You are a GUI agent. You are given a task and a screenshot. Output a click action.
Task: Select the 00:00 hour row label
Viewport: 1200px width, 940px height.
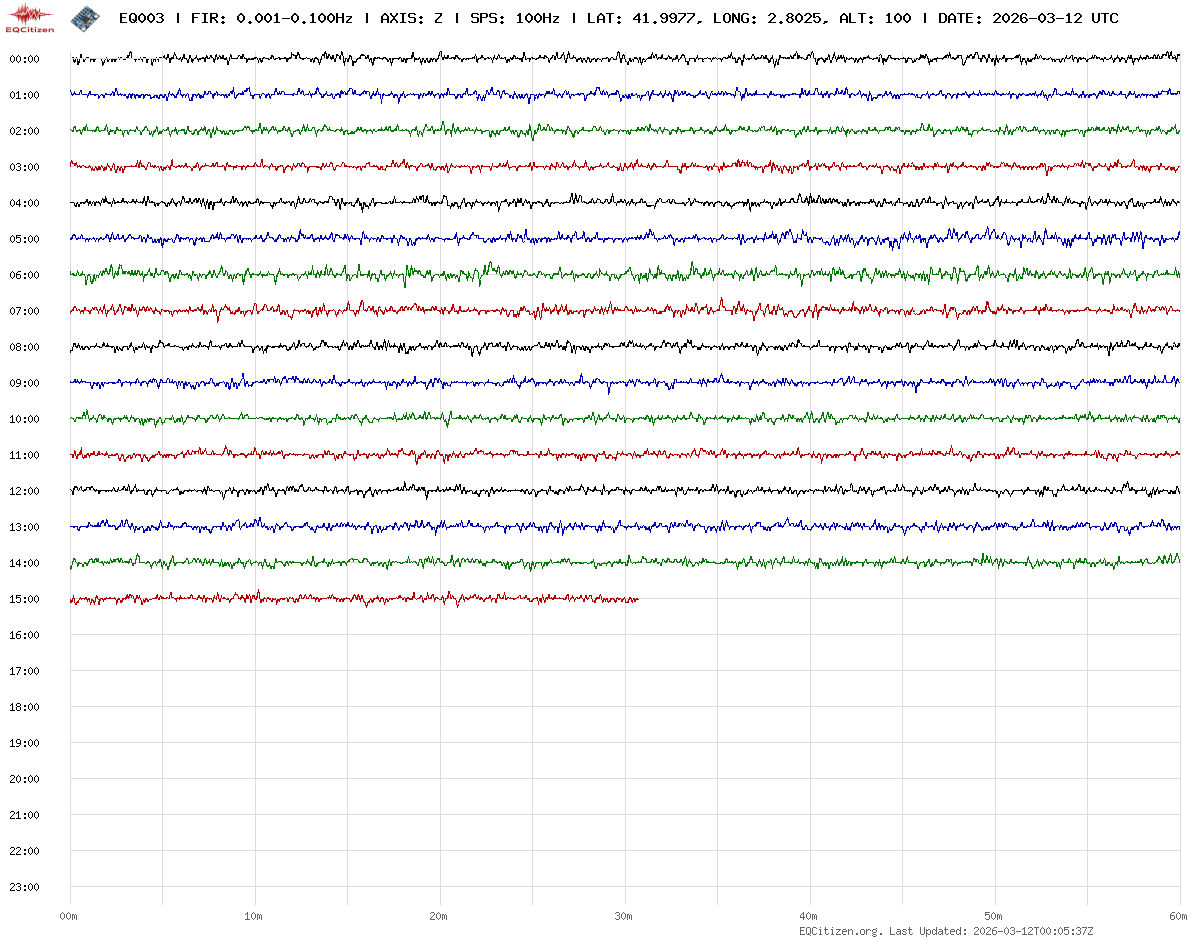24,59
